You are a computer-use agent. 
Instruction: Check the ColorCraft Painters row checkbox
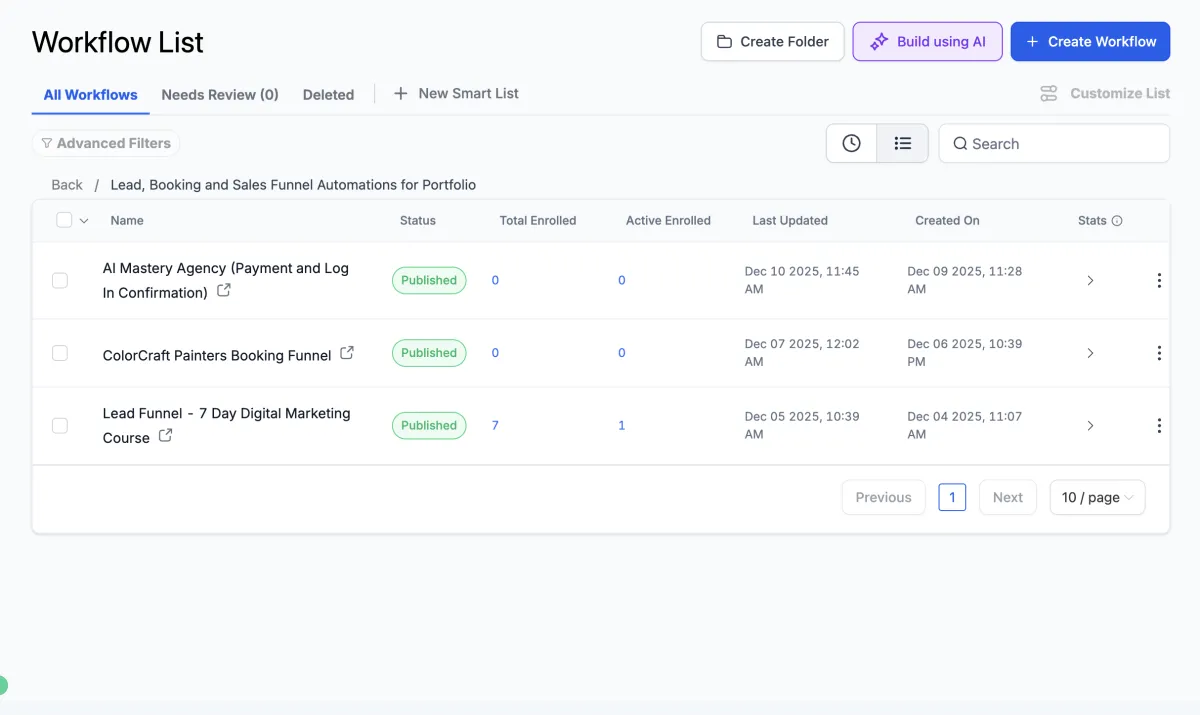[60, 353]
